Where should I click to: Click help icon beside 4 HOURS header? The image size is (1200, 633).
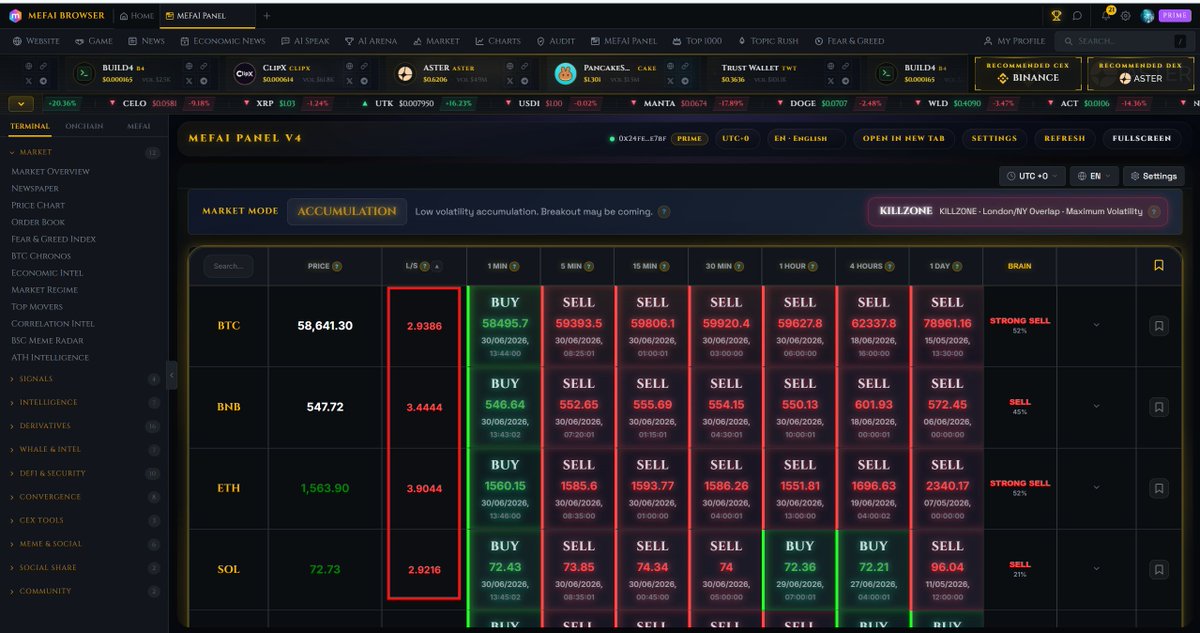click(x=892, y=267)
